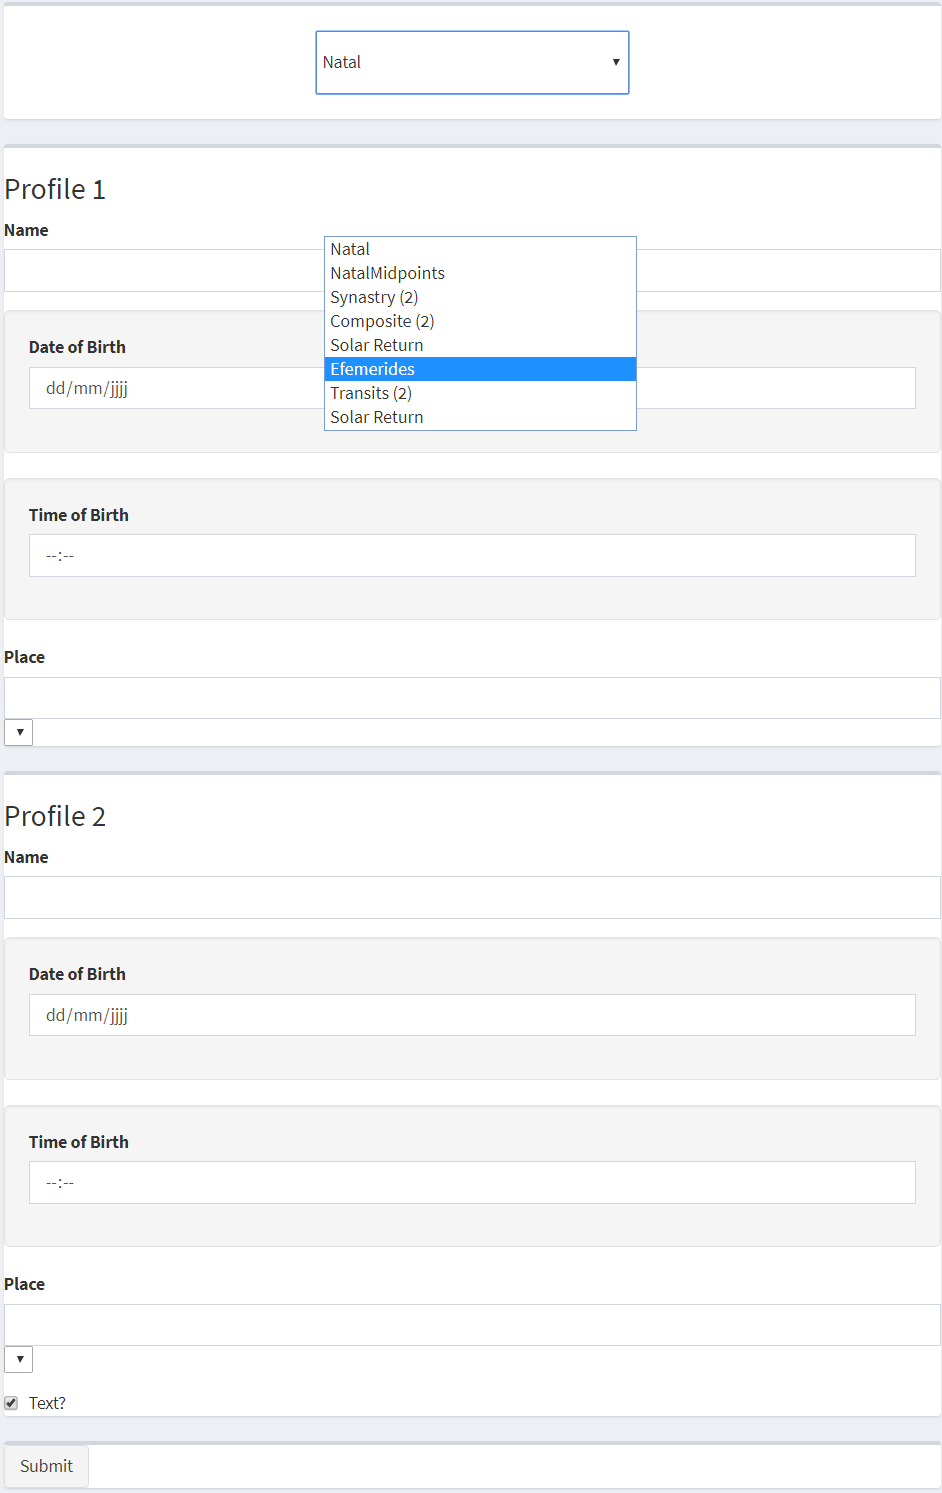Focus Profile 1 Place input field
The image size is (942, 1493).
click(x=472, y=698)
